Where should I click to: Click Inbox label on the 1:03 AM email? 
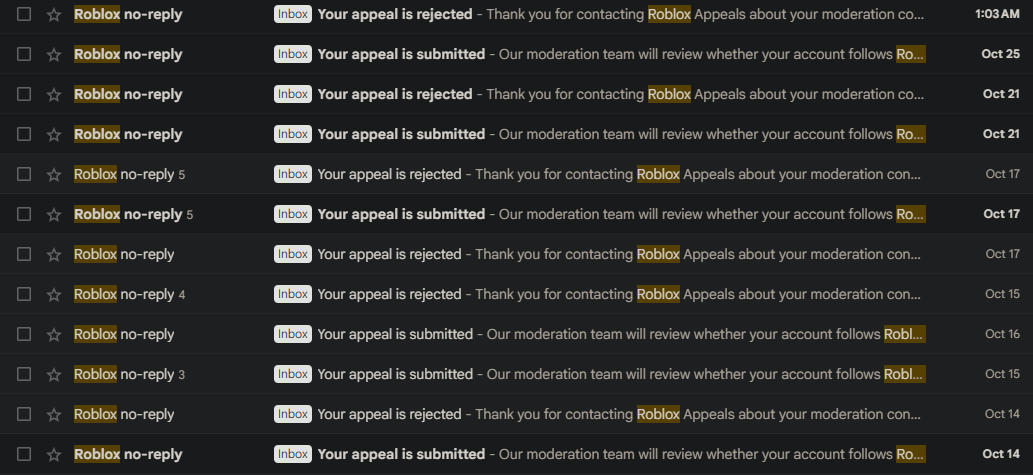293,15
